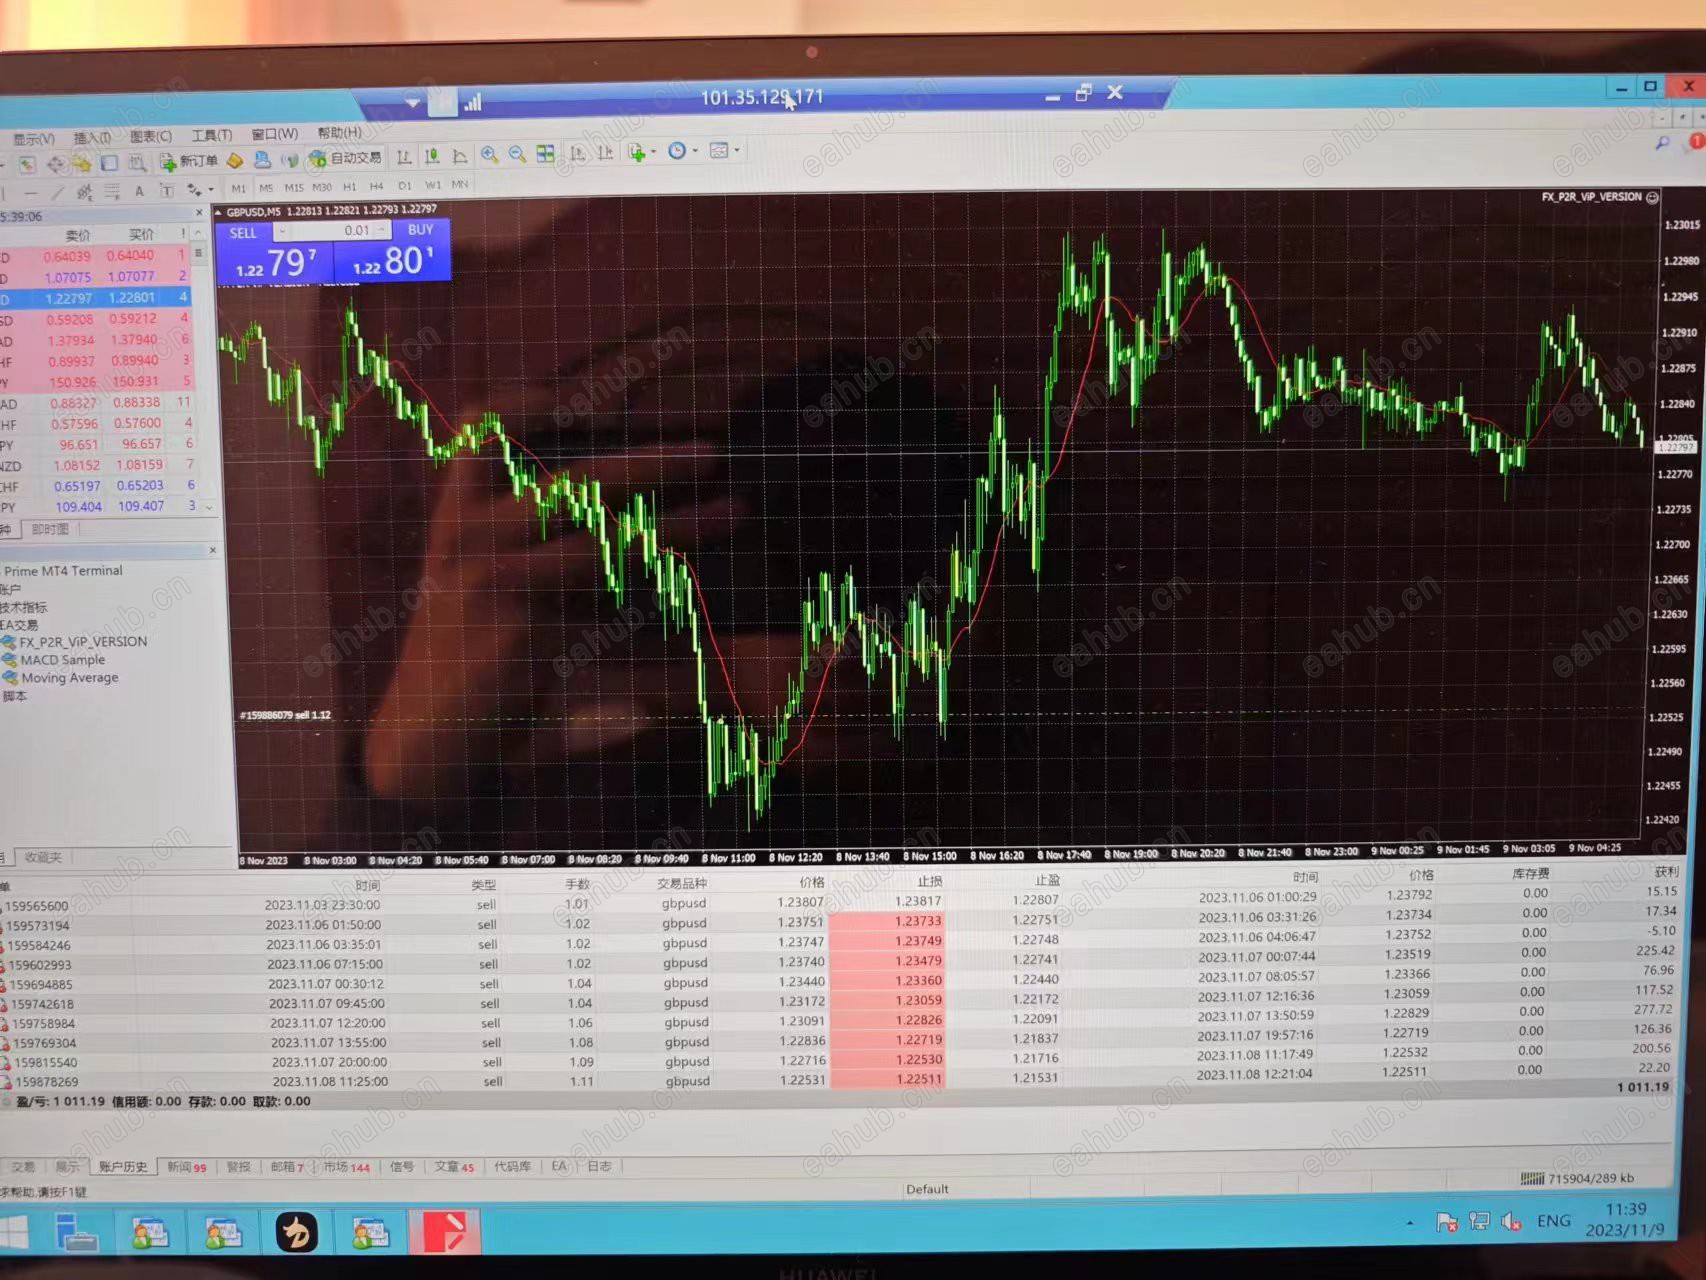This screenshot has height=1280, width=1706.
Task: Open the 帮助(H) help menu
Action: point(340,133)
